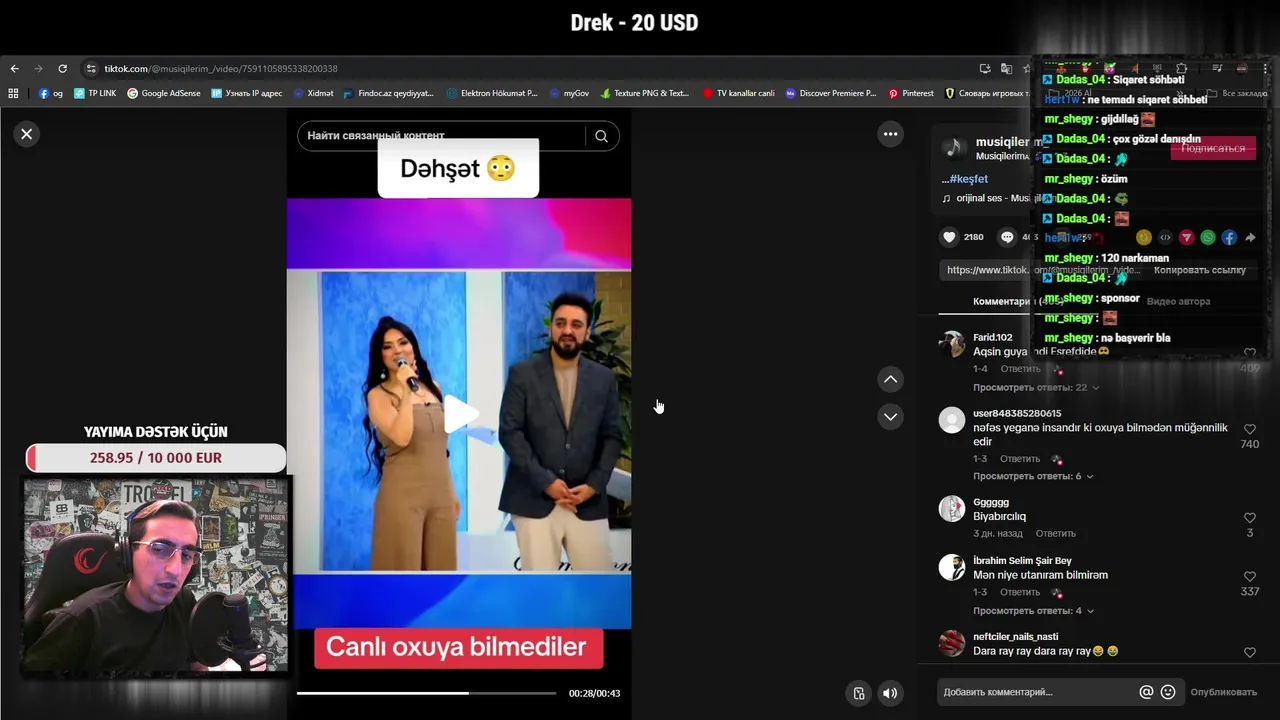Open Узнать IP адрес bookmark

[x=246, y=93]
